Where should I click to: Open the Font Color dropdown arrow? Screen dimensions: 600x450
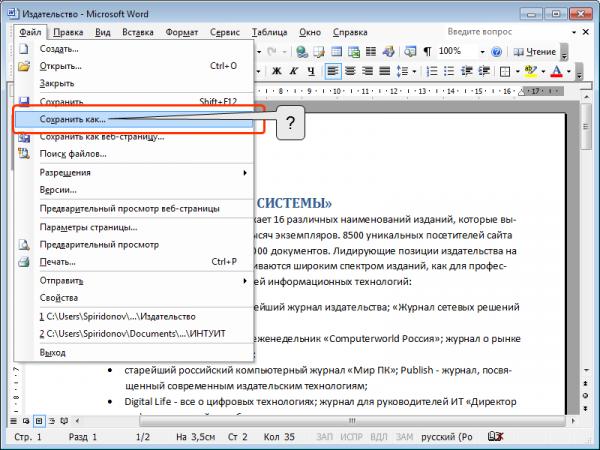click(569, 72)
